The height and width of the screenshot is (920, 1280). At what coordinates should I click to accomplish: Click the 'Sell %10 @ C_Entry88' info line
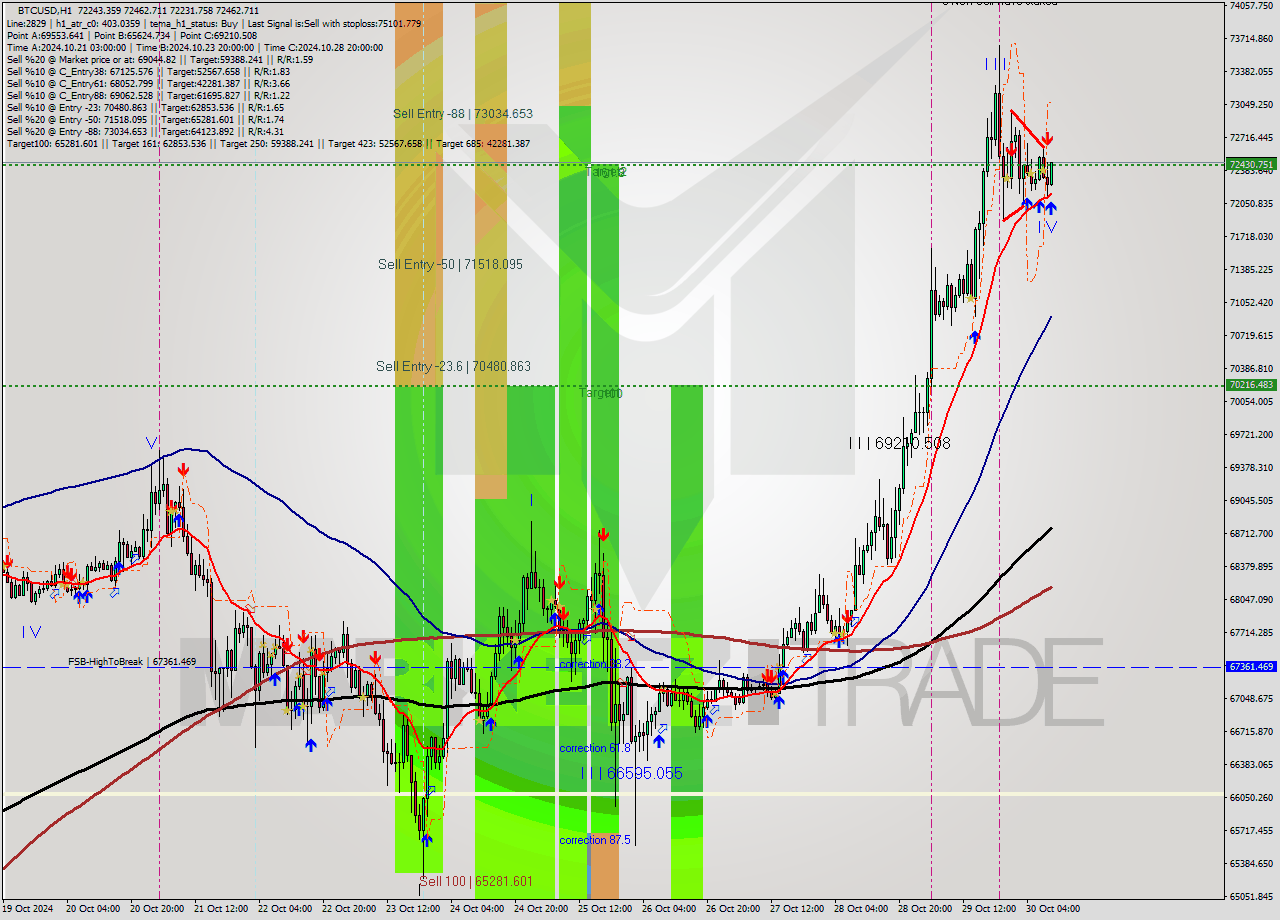(x=148, y=95)
